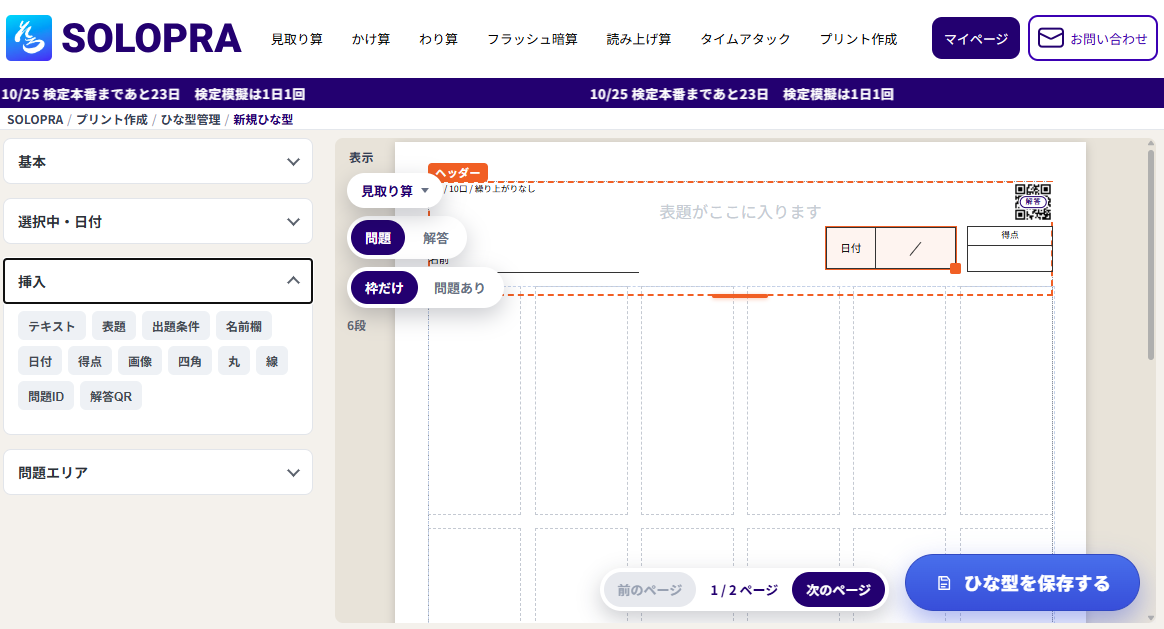This screenshot has height=629, width=1164.
Task: Expand the 問題エリア panel
Action: (x=158, y=472)
